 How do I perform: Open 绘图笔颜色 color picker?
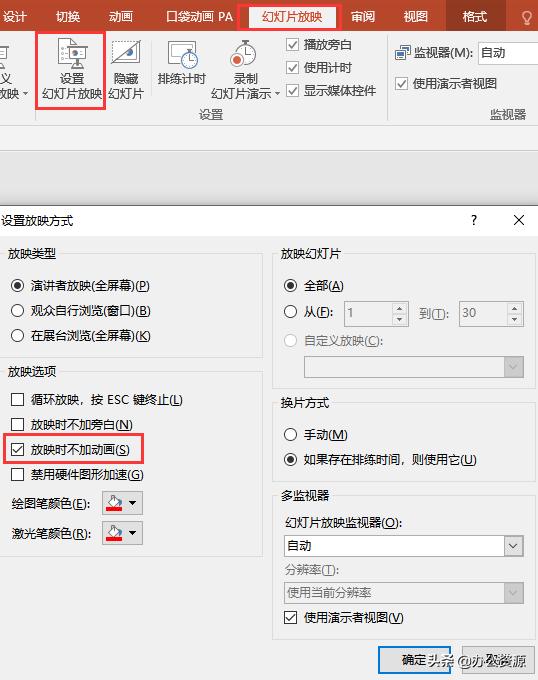click(x=122, y=503)
